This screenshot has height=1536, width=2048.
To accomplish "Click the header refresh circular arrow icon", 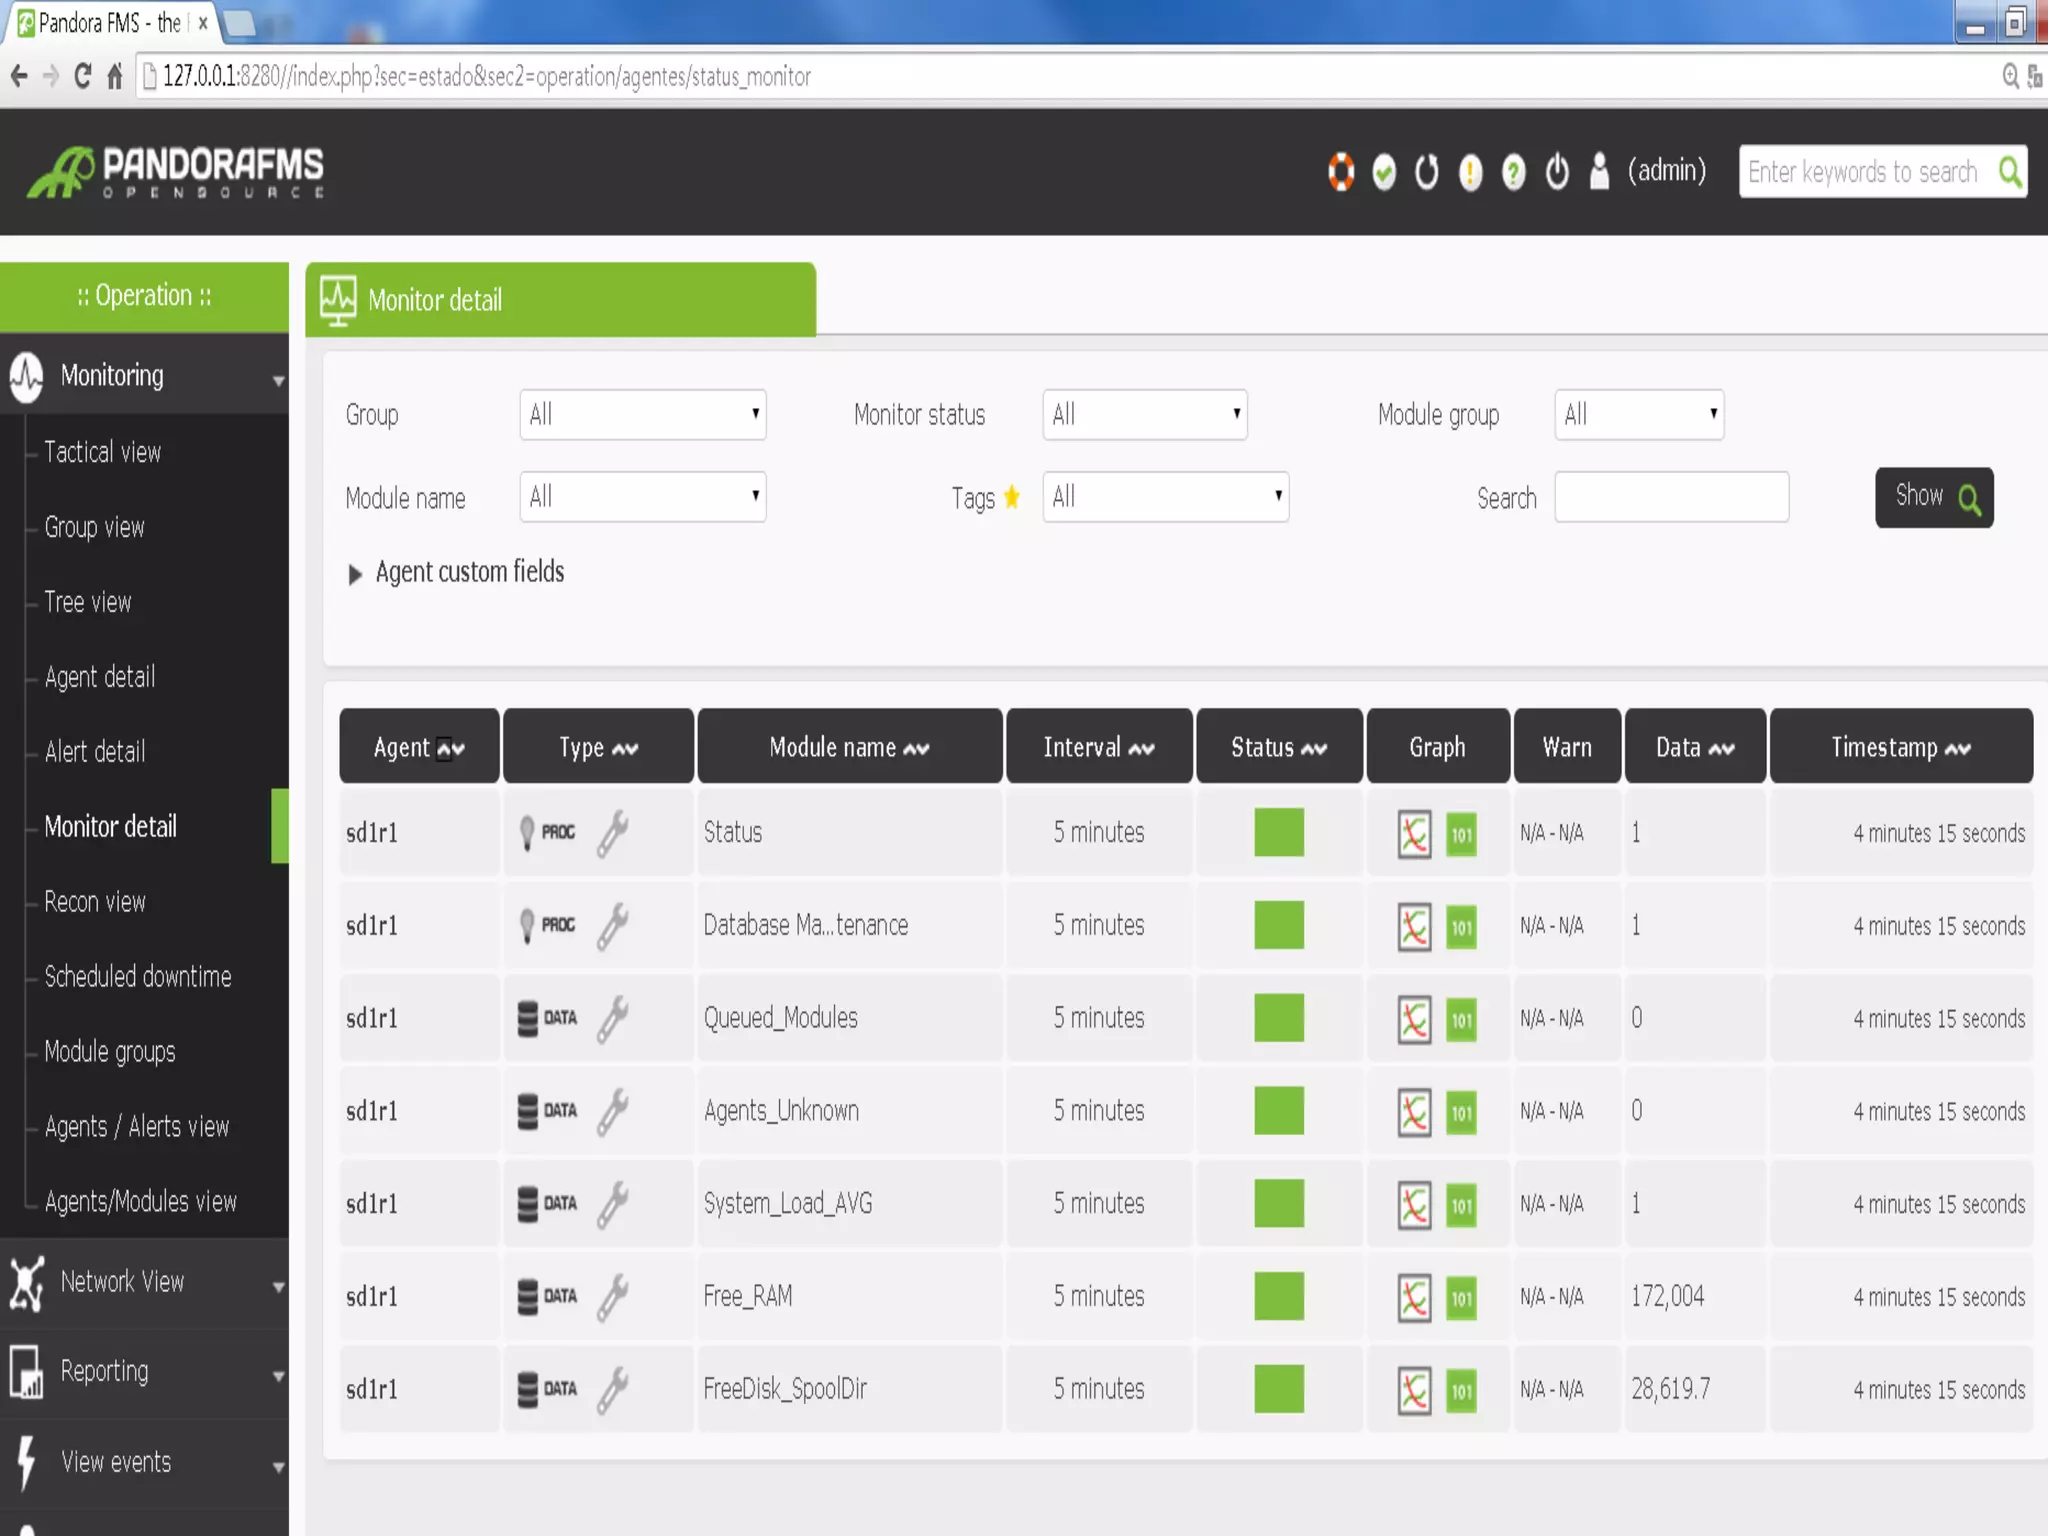I will pyautogui.click(x=1427, y=172).
